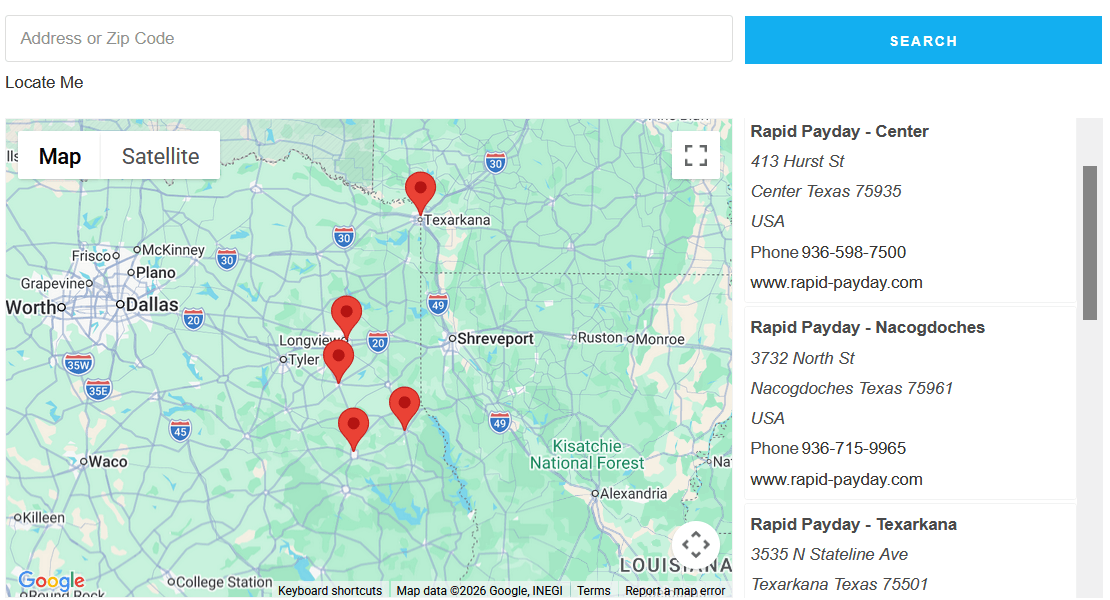The height and width of the screenshot is (600, 1110).
Task: Click the College Station map label
Action: [x=224, y=582]
